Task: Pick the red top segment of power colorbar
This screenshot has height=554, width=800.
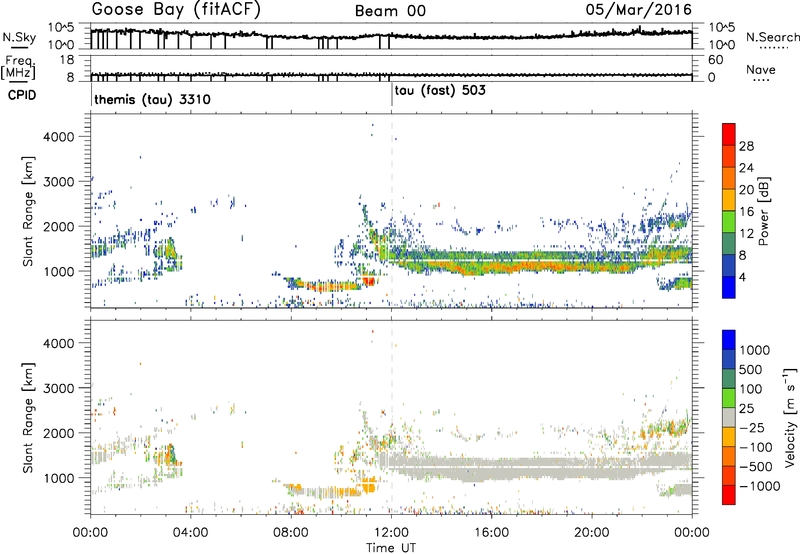Action: point(729,135)
